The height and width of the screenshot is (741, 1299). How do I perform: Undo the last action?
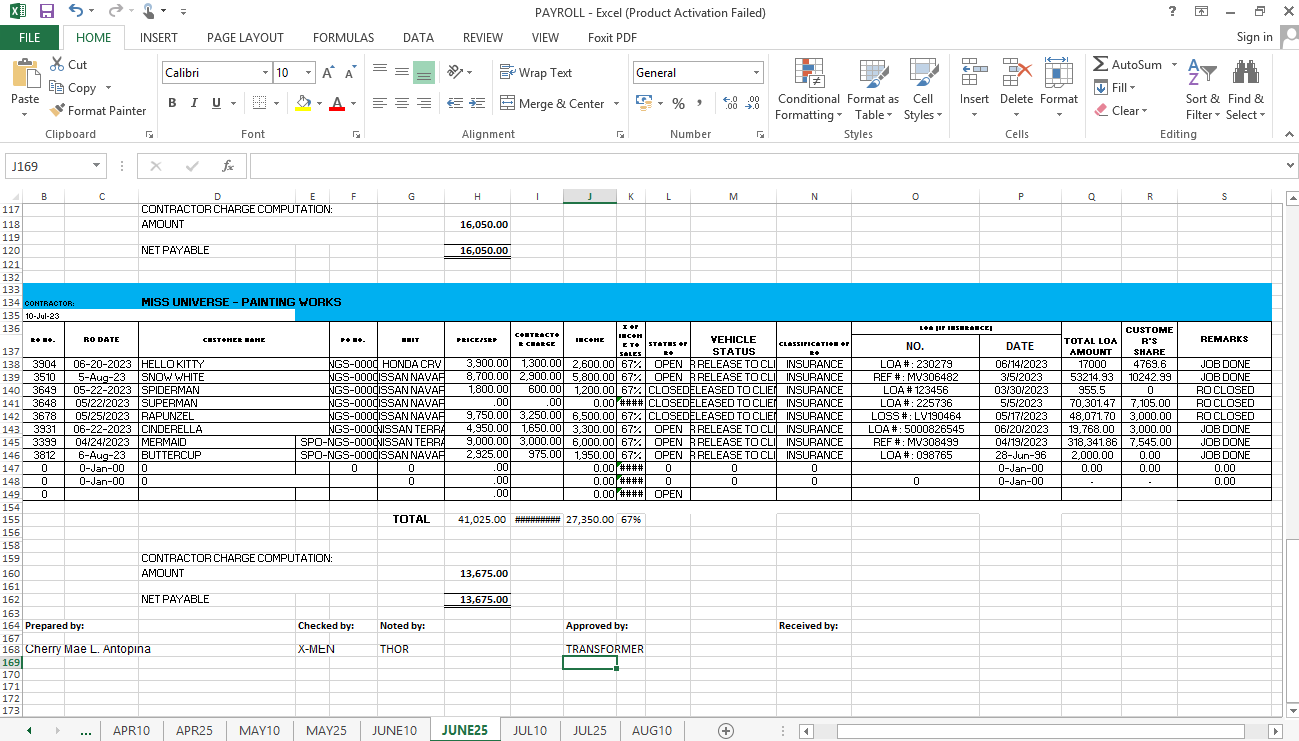pyautogui.click(x=77, y=12)
